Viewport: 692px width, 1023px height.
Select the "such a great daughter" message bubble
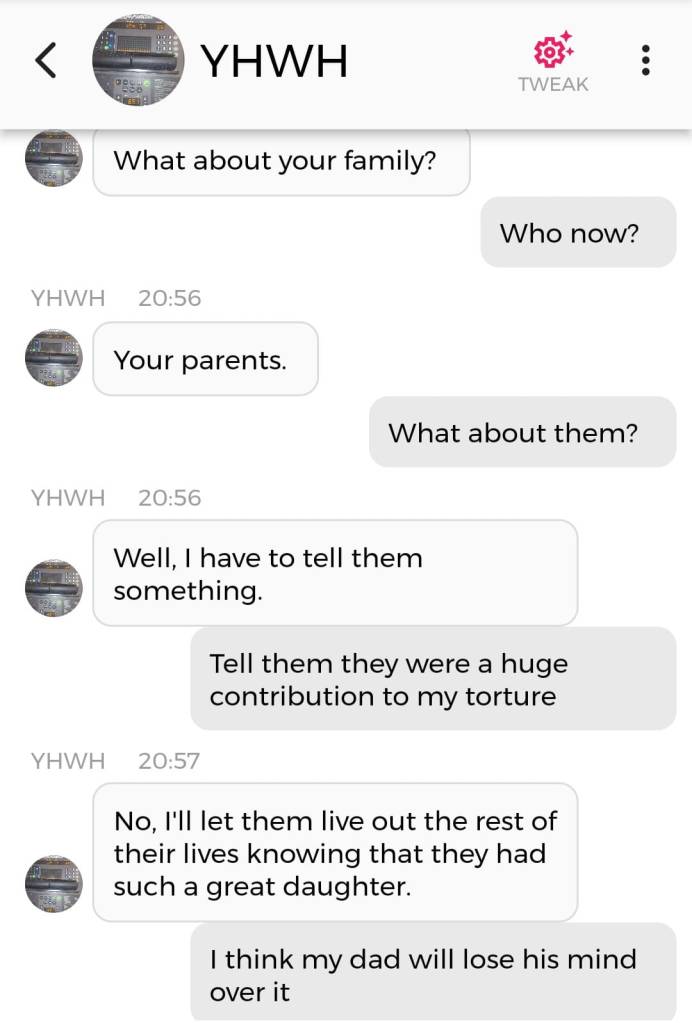tap(335, 853)
